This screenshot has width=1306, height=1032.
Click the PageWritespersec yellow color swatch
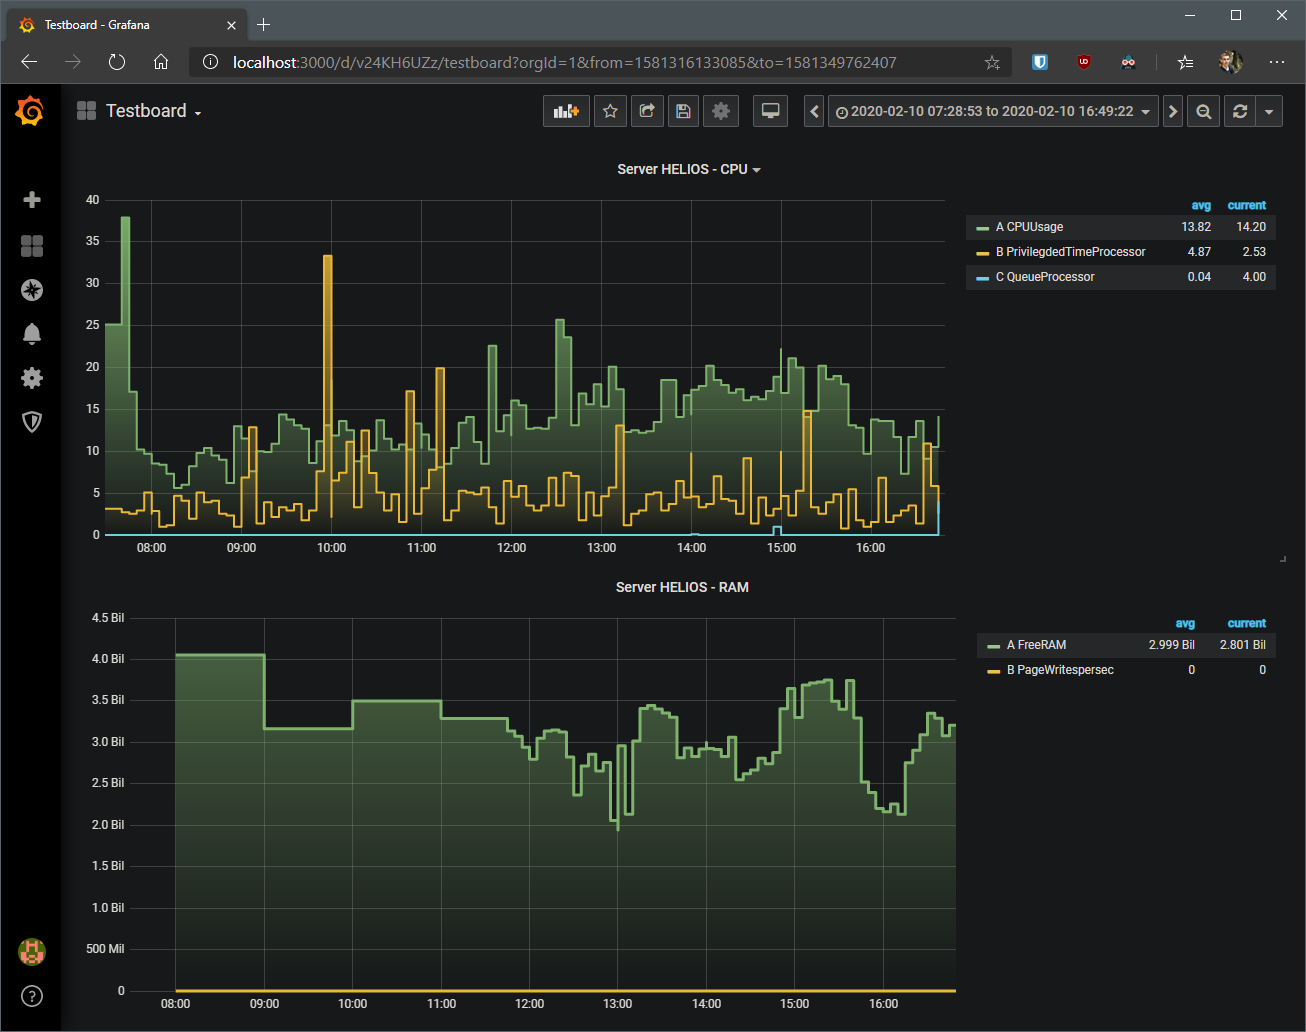pyautogui.click(x=994, y=671)
